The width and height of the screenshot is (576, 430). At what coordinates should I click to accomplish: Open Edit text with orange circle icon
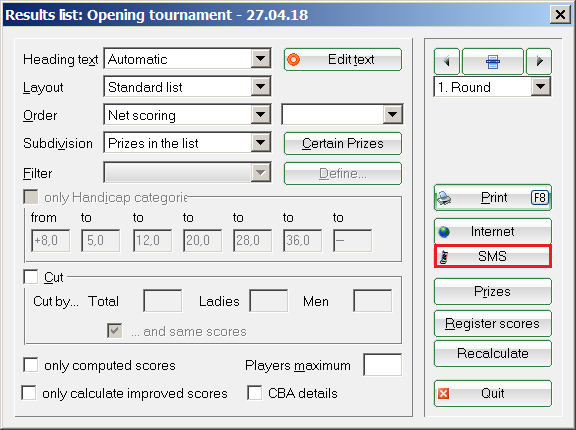pos(343,59)
